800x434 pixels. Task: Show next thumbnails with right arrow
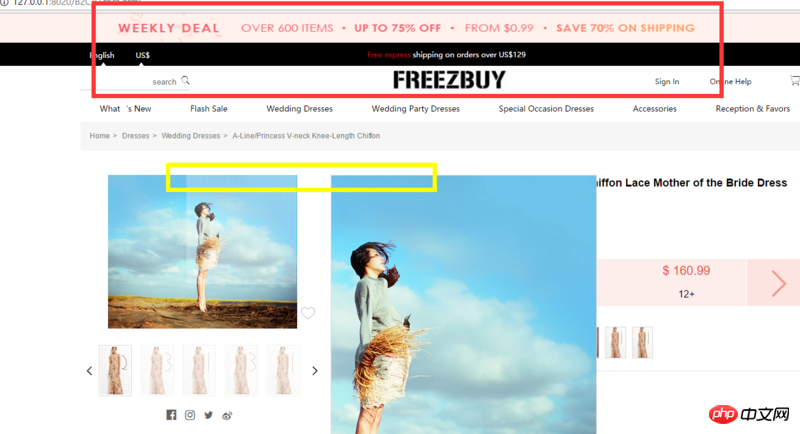pyautogui.click(x=315, y=371)
